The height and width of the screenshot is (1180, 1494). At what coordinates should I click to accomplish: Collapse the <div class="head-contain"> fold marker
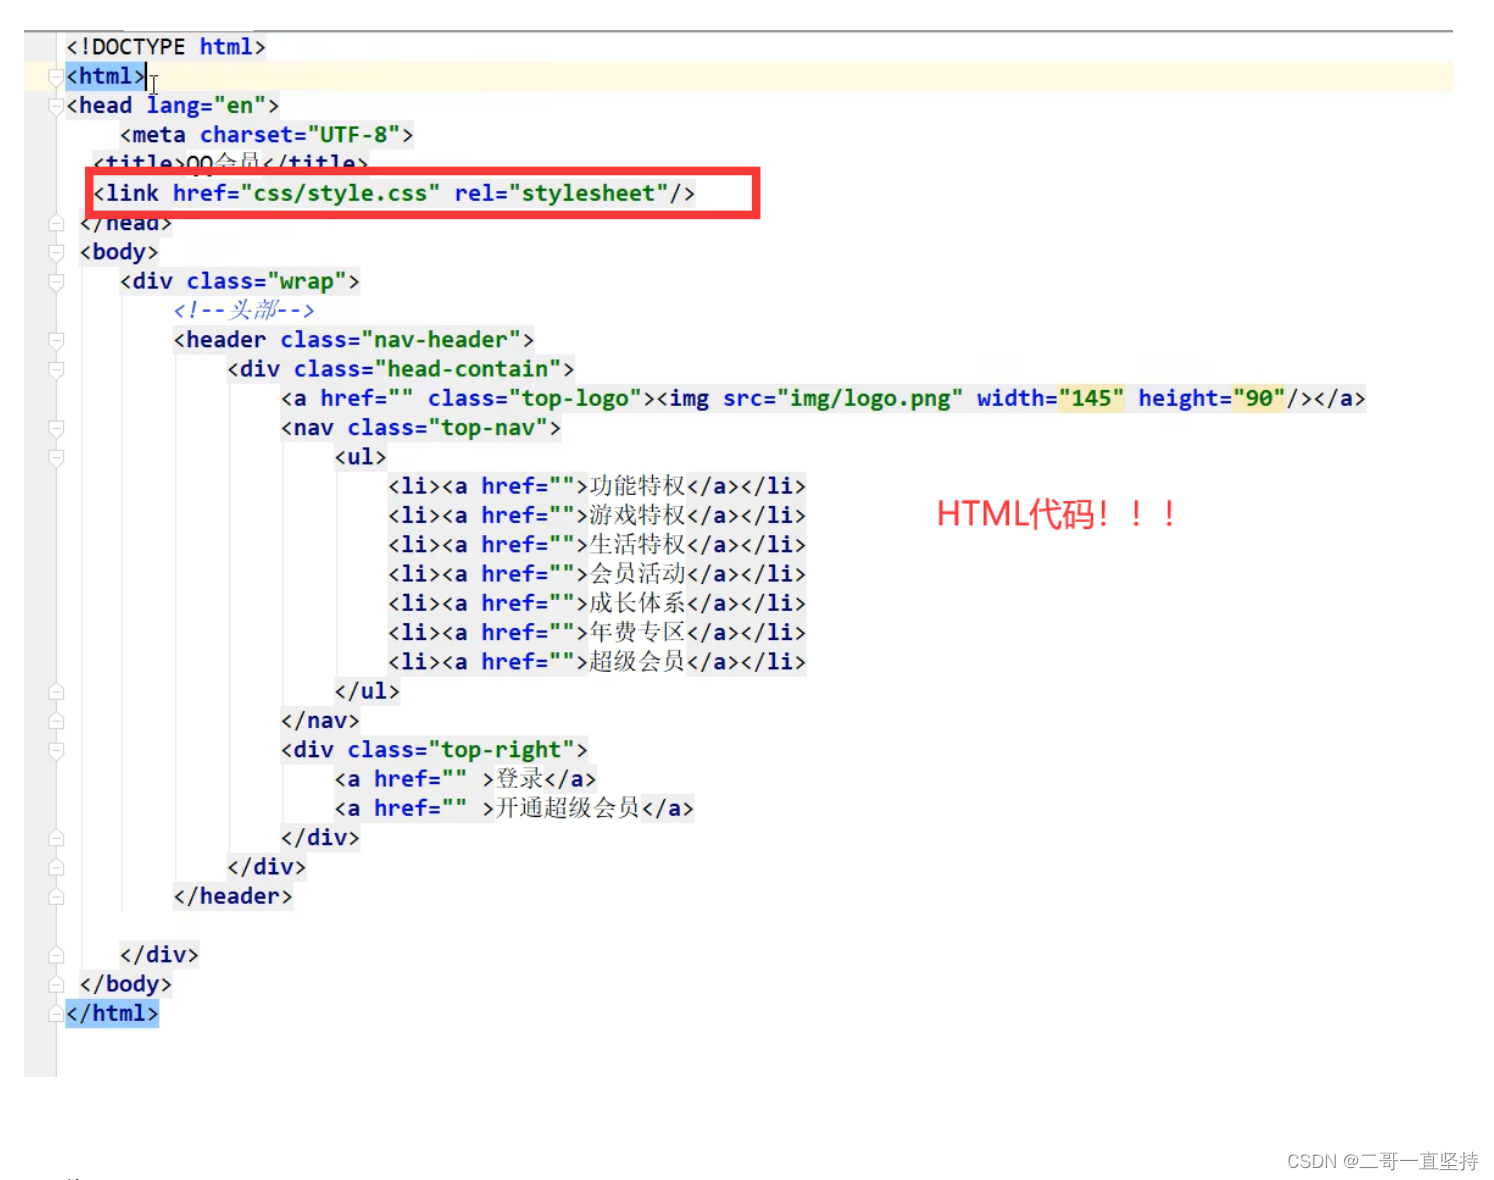pos(56,369)
